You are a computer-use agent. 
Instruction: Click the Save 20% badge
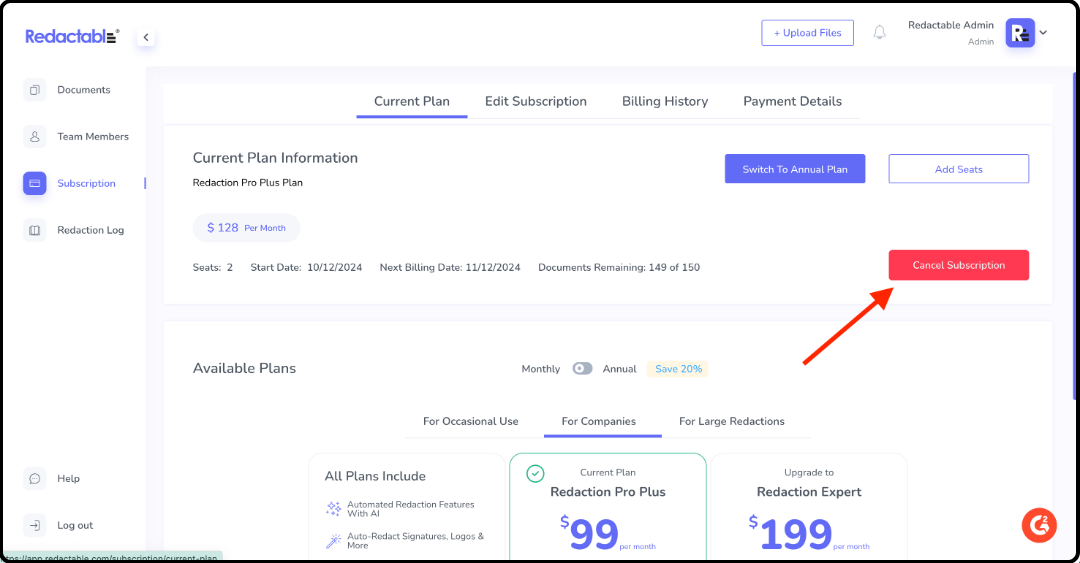pyautogui.click(x=678, y=369)
